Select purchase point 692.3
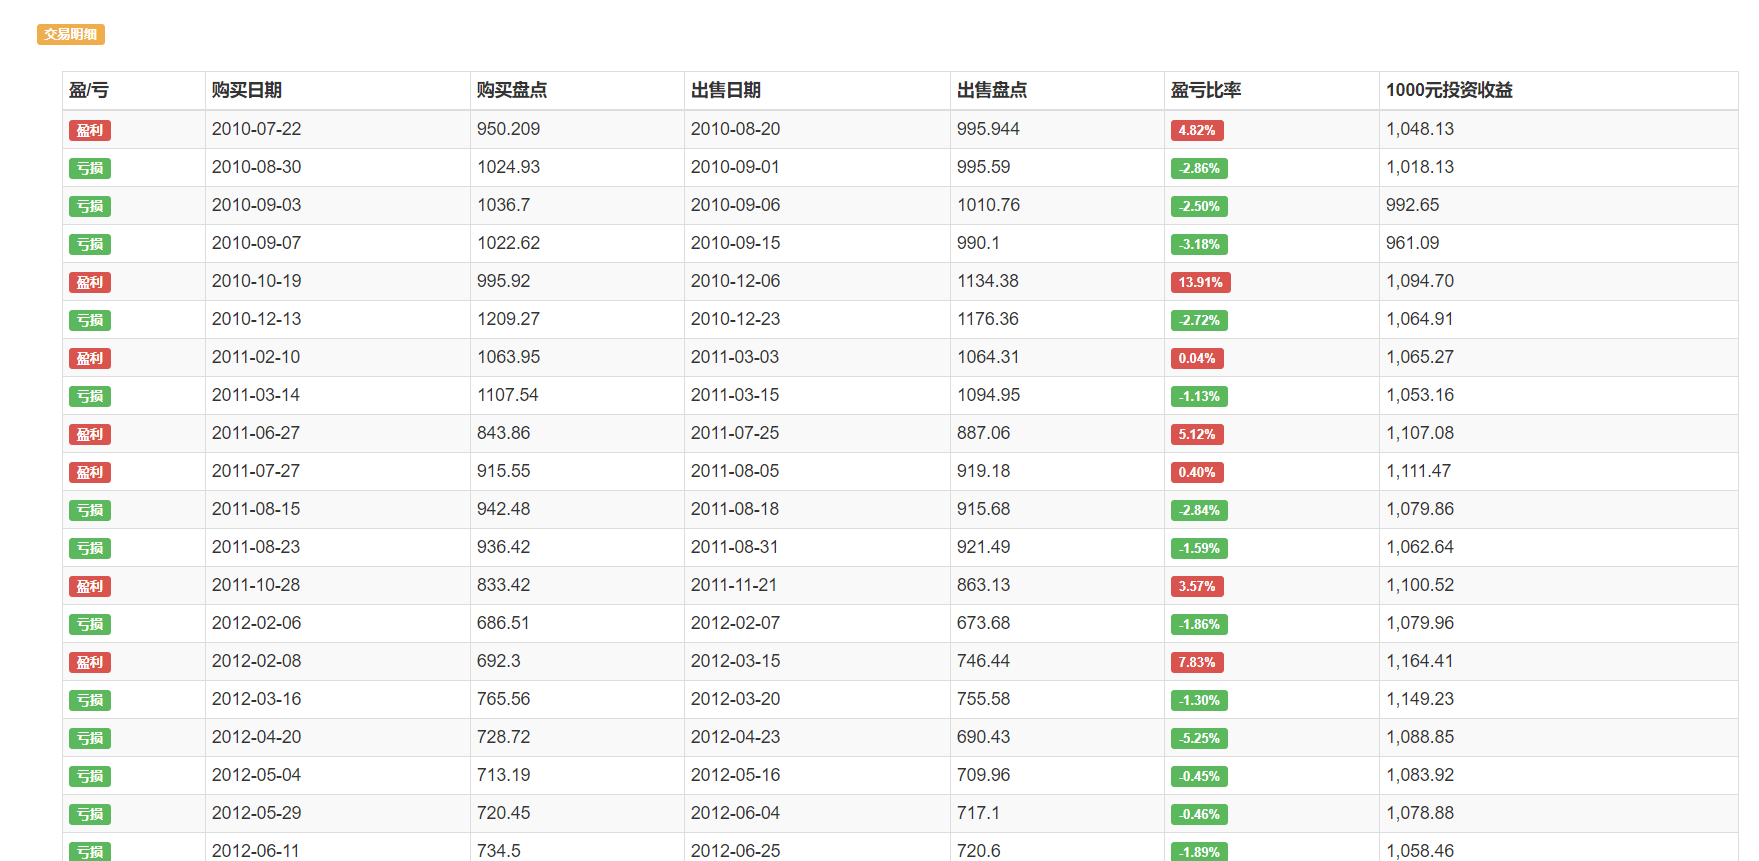1759x861 pixels. [499, 661]
